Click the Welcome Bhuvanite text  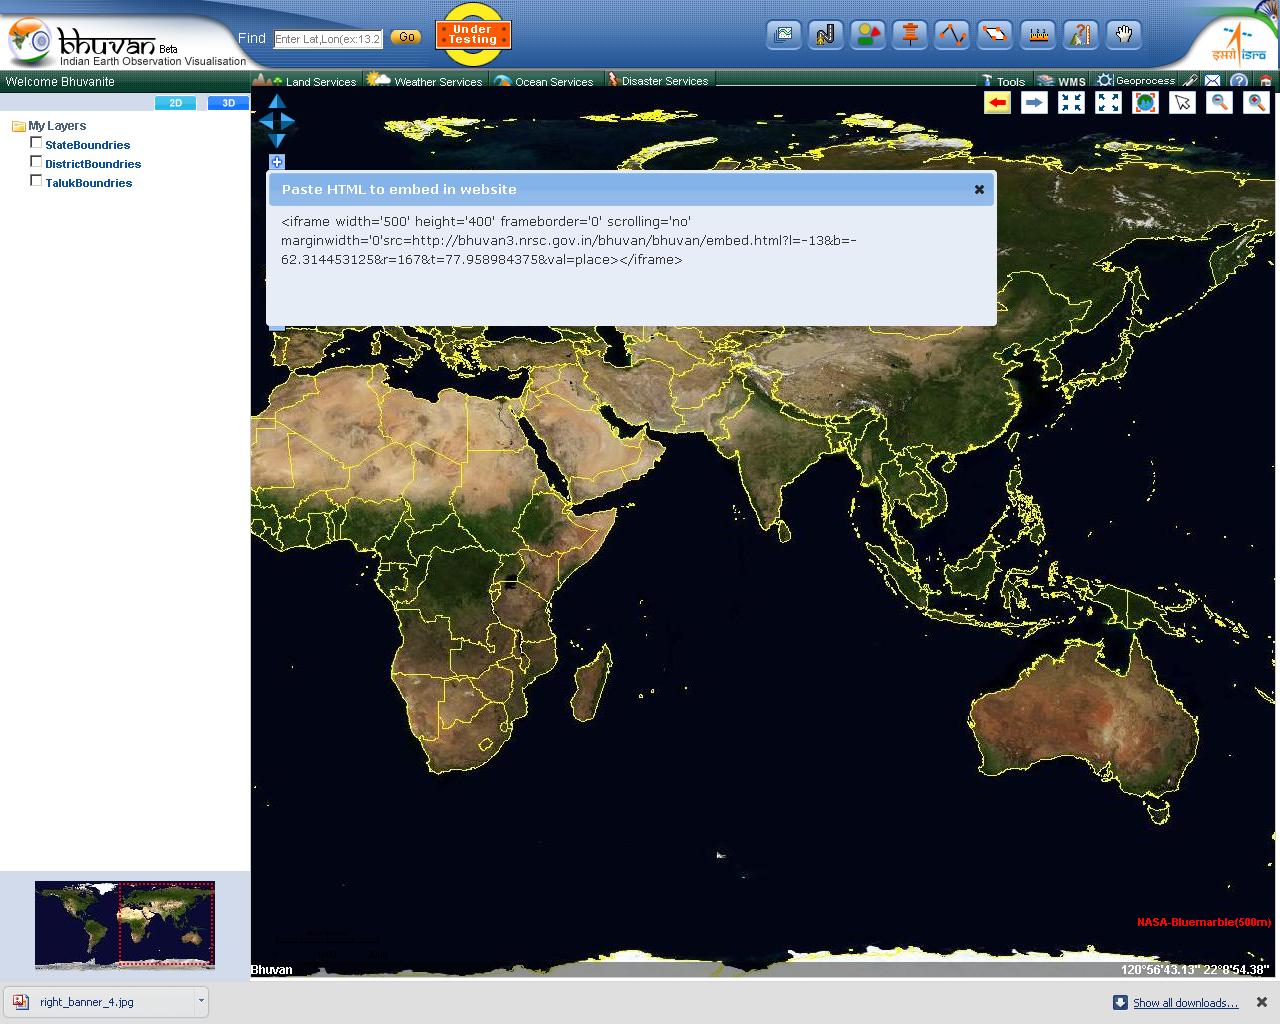[x=60, y=82]
